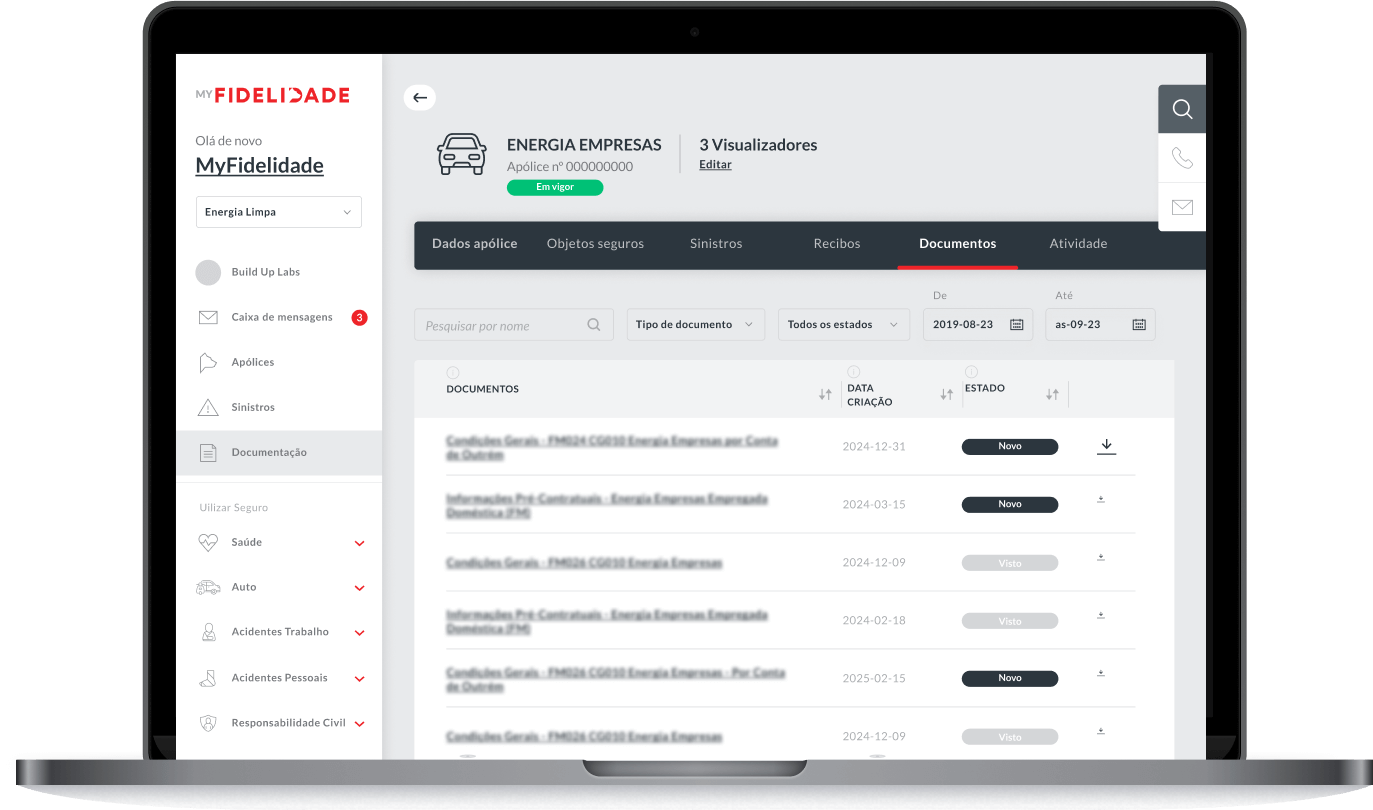Download document dated 2024-12-31
This screenshot has height=810, width=1373.
point(1106,446)
